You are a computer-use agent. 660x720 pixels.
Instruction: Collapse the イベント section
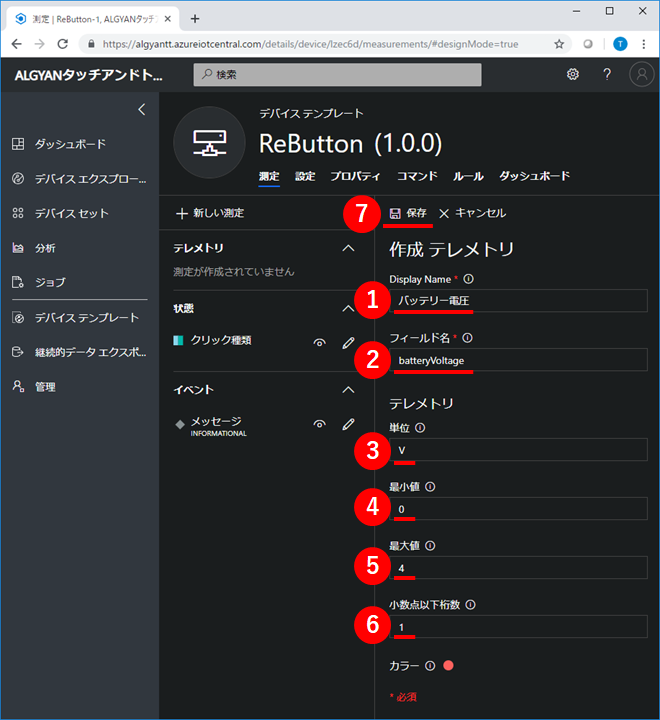[348, 390]
